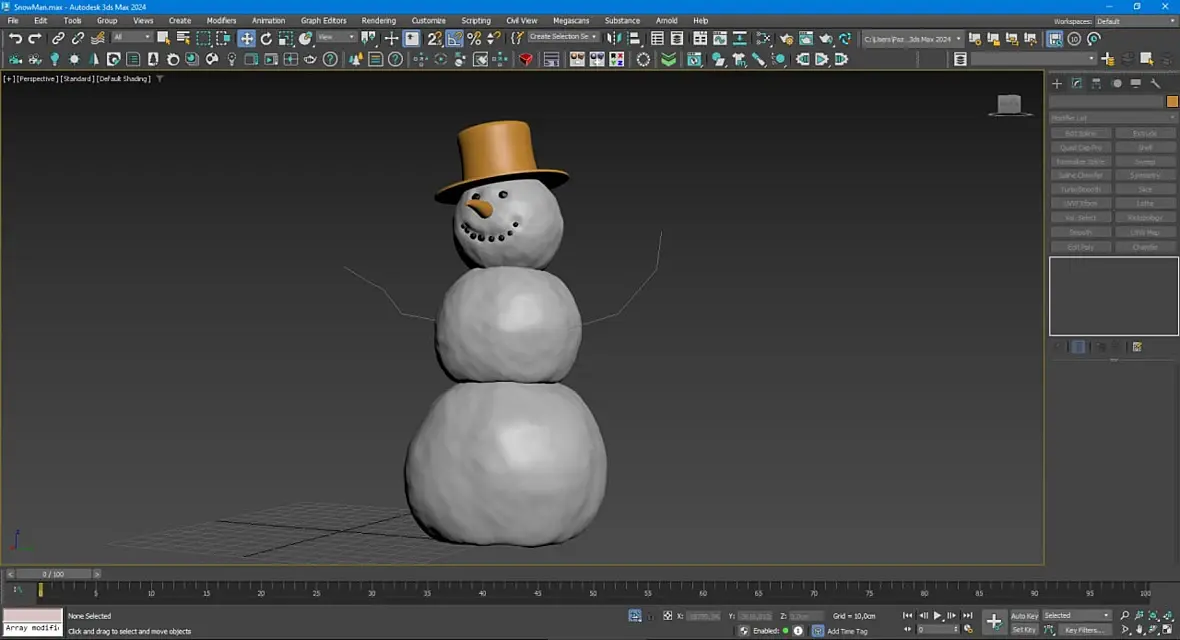Click the Percent Snap toggle icon
This screenshot has width=1180, height=640.
tap(474, 38)
